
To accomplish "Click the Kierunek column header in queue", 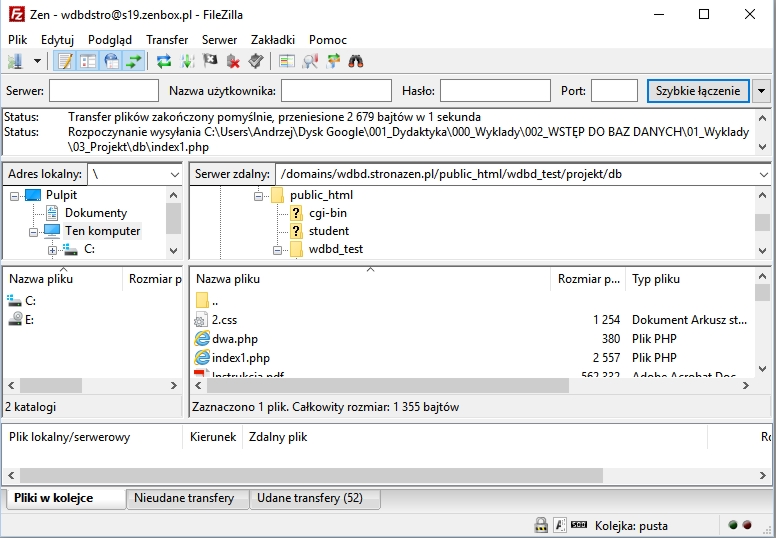I will pyautogui.click(x=213, y=437).
